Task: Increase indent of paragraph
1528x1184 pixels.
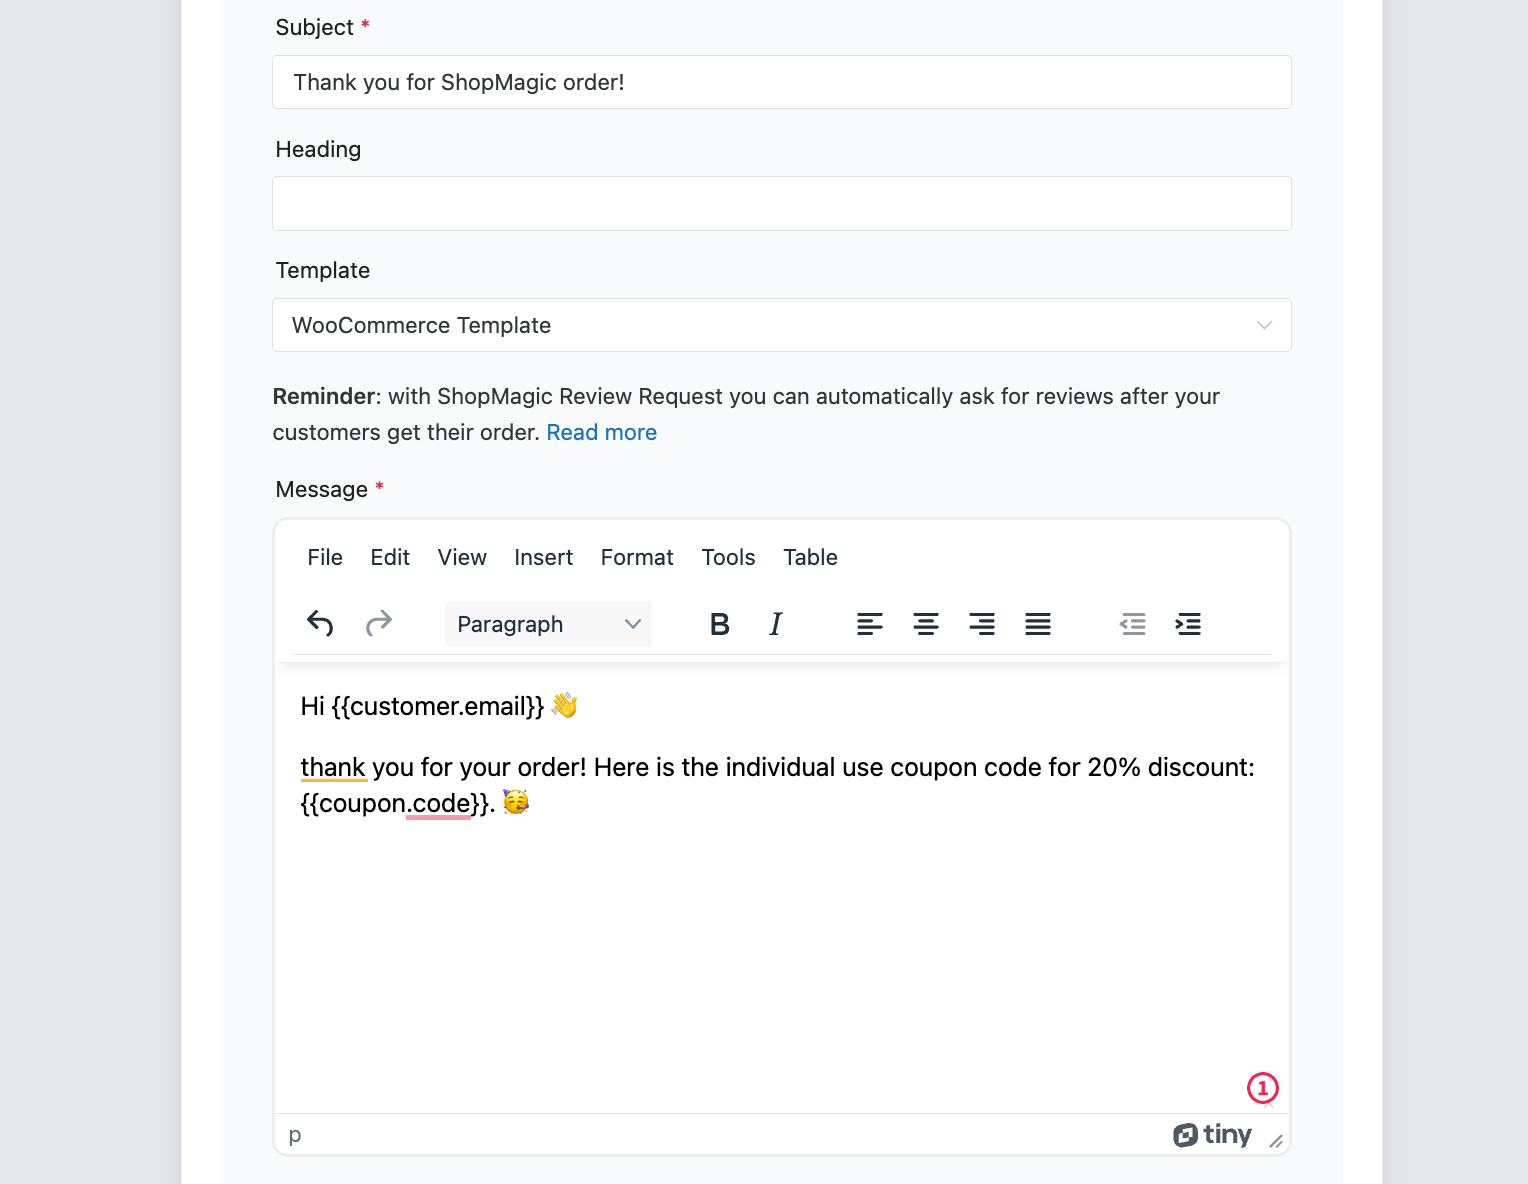Action: [1188, 624]
